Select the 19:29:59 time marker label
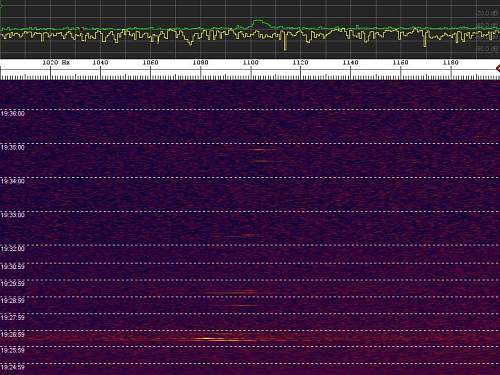 click(x=13, y=284)
